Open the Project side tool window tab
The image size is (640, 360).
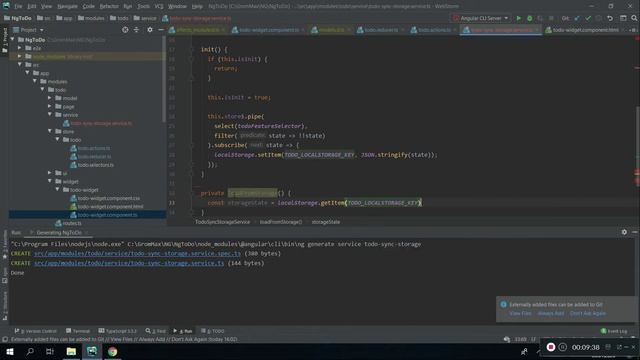(x=4, y=39)
